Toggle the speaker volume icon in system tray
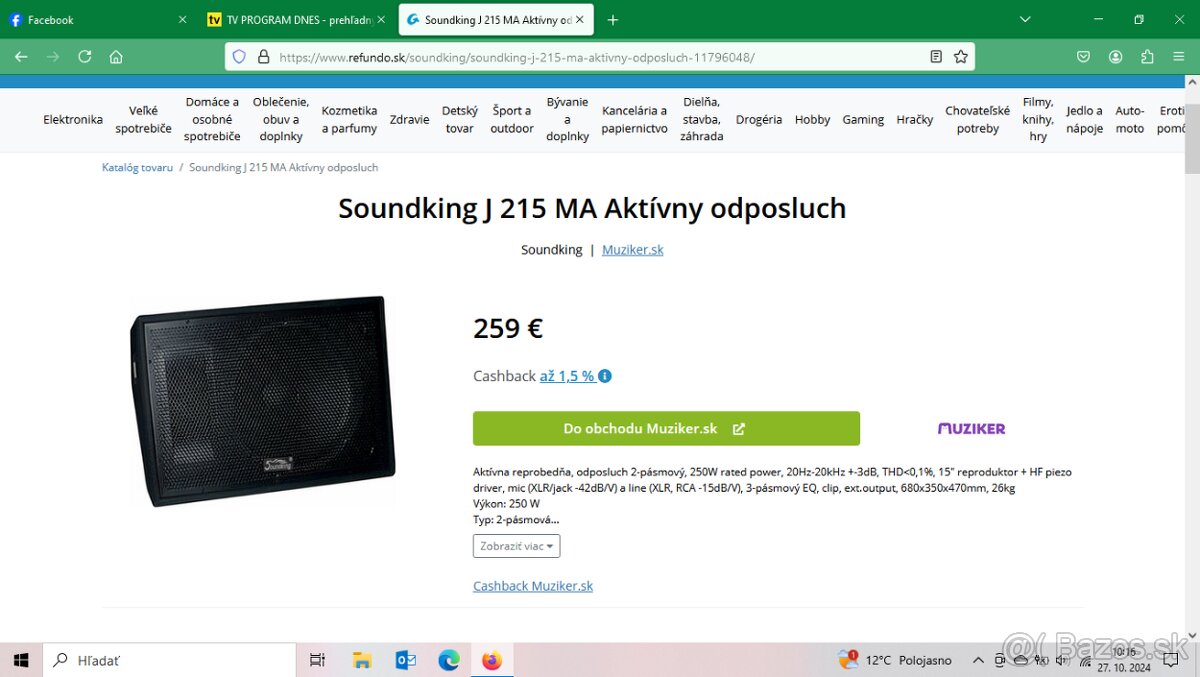This screenshot has width=1200, height=677. (x=1062, y=660)
